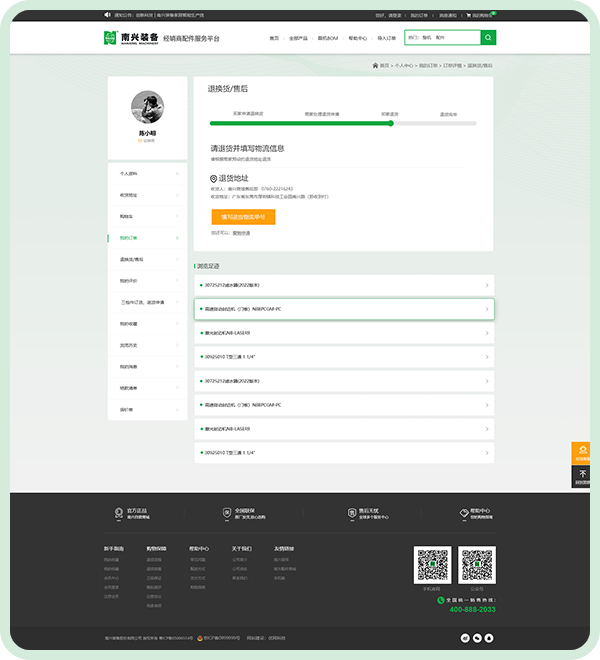Click the 我的购物车 link in top bar
The height and width of the screenshot is (660, 600).
coord(481,15)
